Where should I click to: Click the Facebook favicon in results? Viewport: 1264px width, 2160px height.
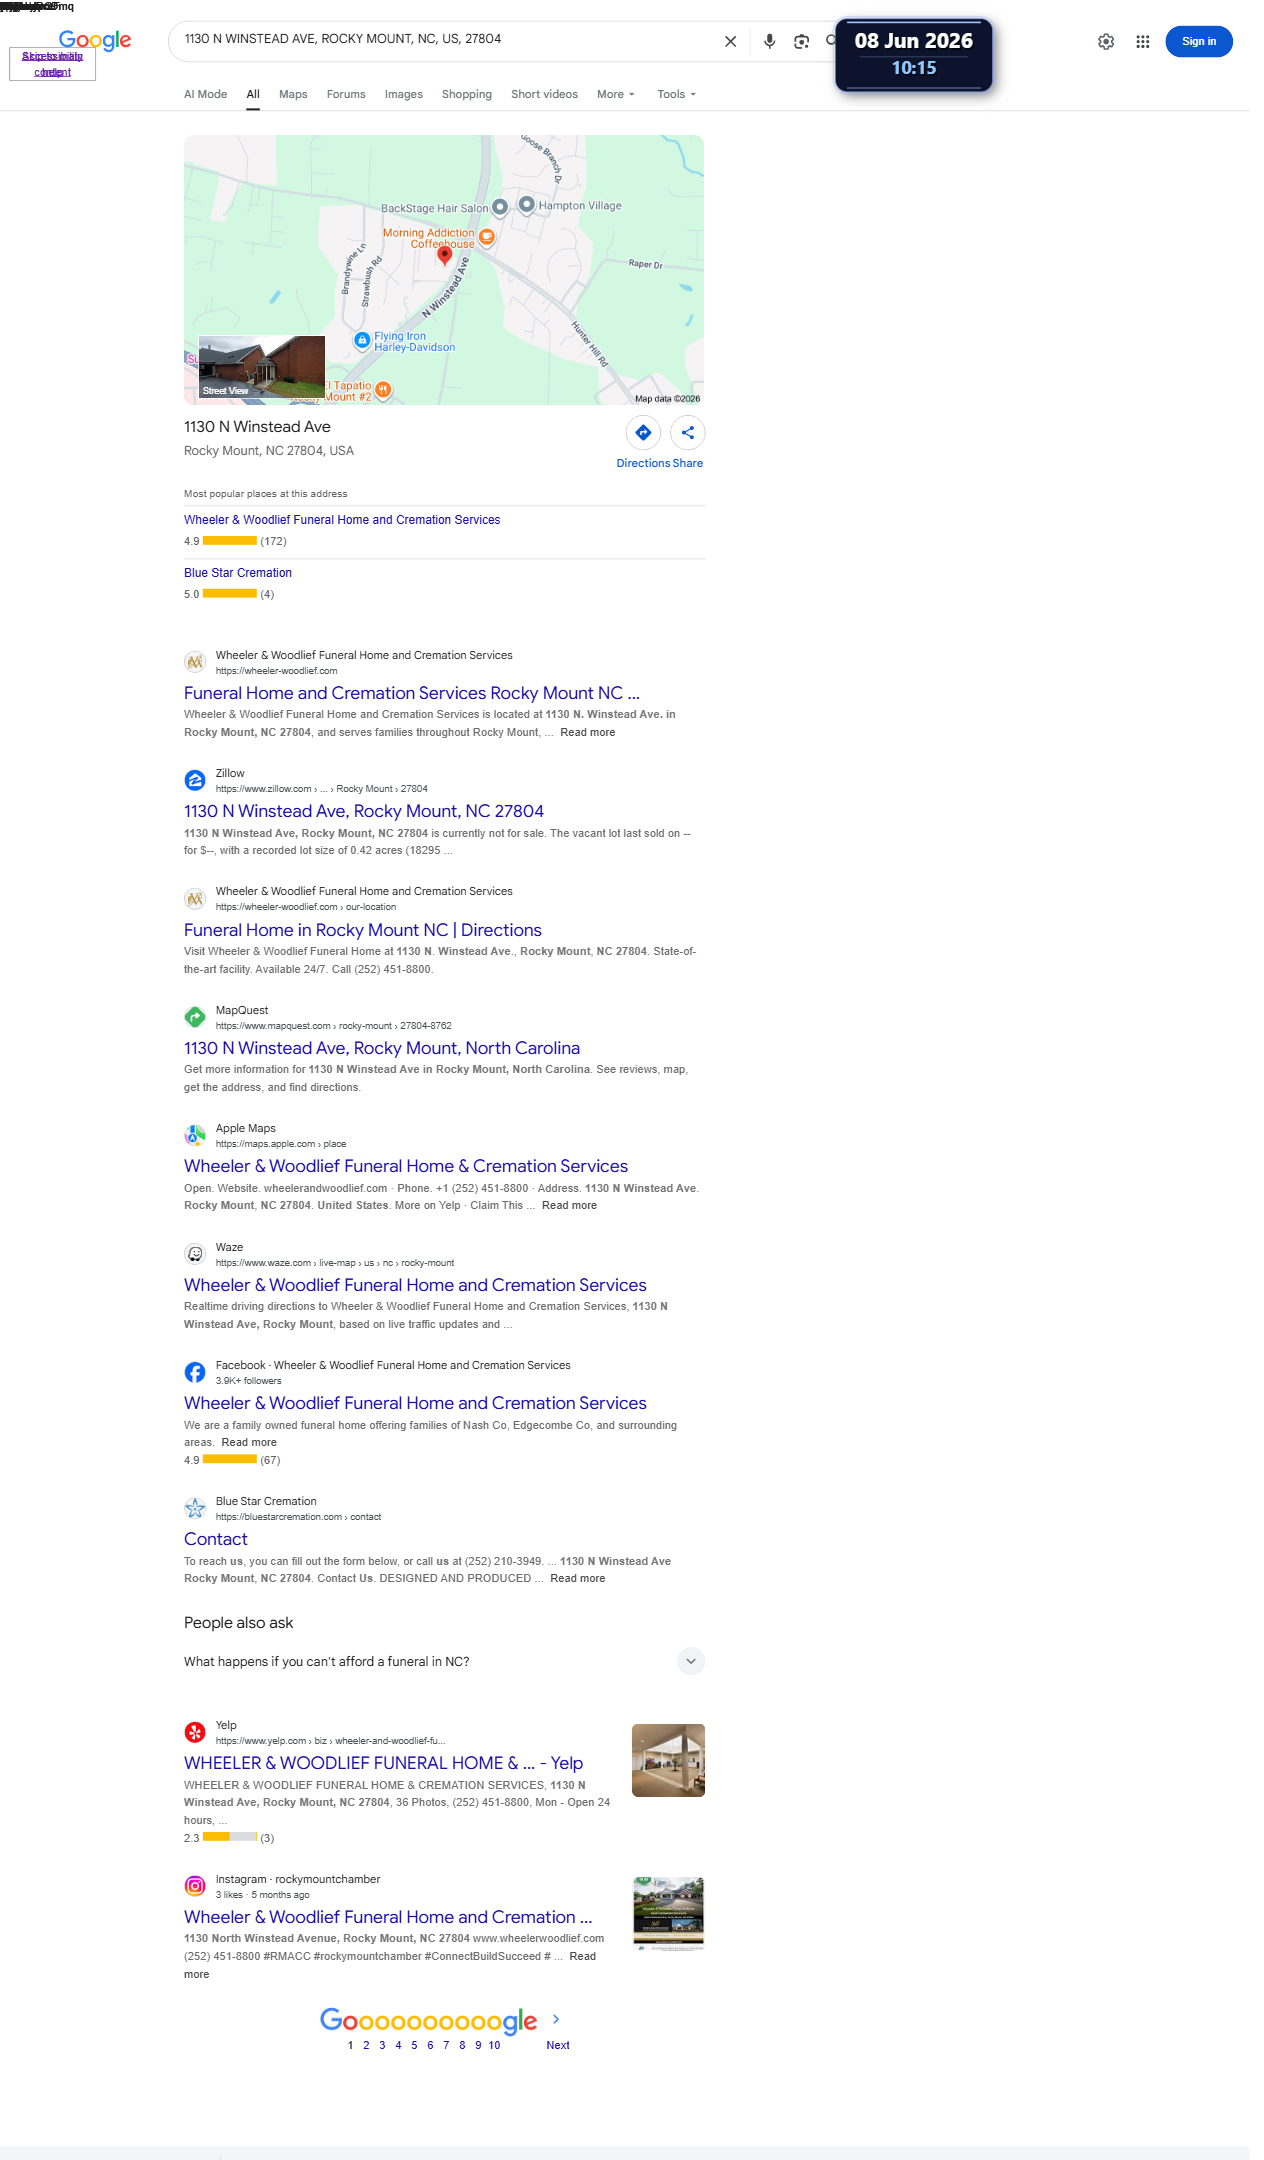[x=195, y=1372]
